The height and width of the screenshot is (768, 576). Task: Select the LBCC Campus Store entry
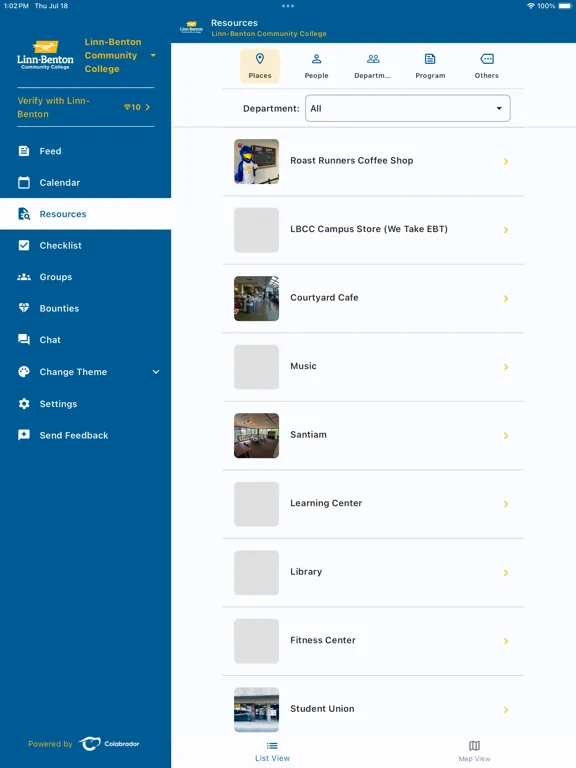(x=373, y=230)
